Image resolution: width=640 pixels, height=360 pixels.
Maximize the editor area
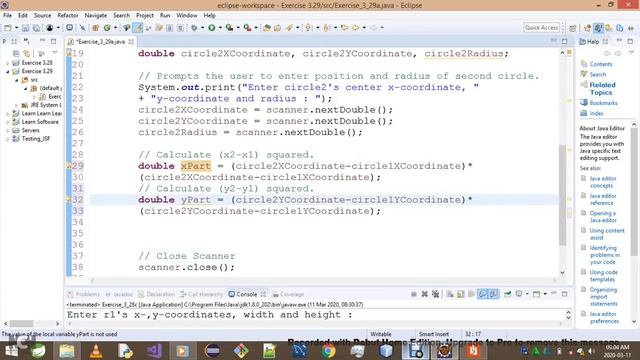click(564, 41)
